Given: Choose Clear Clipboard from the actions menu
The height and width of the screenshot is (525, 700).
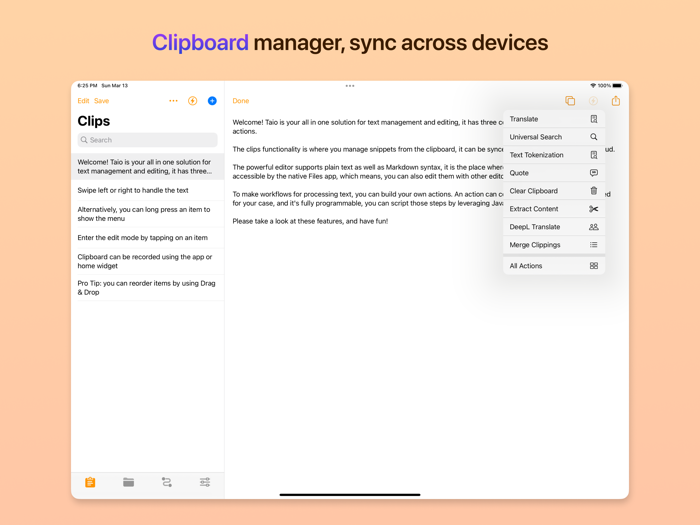Looking at the screenshot, I should point(554,191).
